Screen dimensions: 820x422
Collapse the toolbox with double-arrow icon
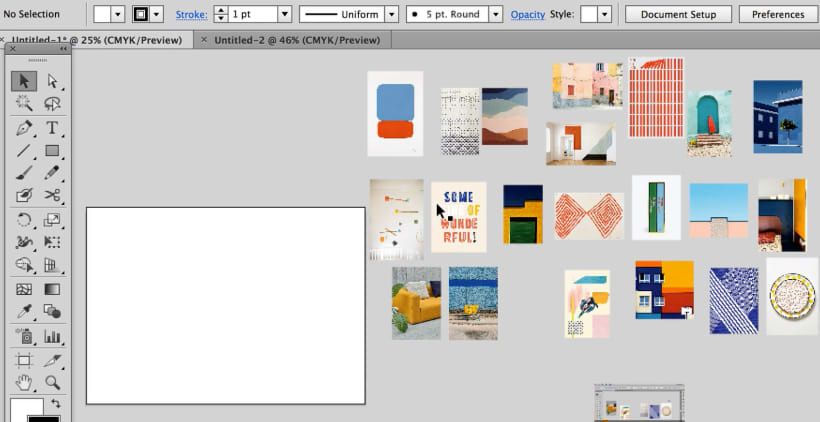[63, 49]
